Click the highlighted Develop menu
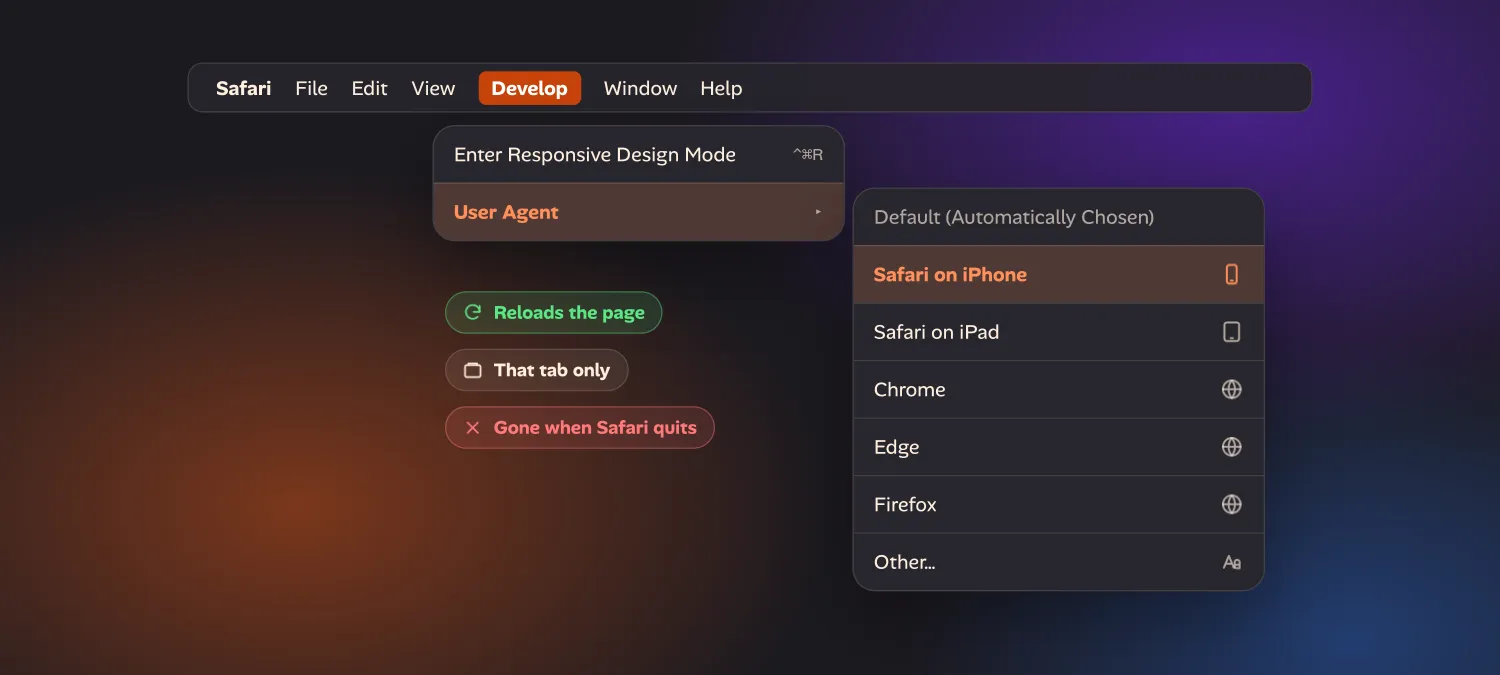This screenshot has width=1500, height=675. tap(530, 88)
